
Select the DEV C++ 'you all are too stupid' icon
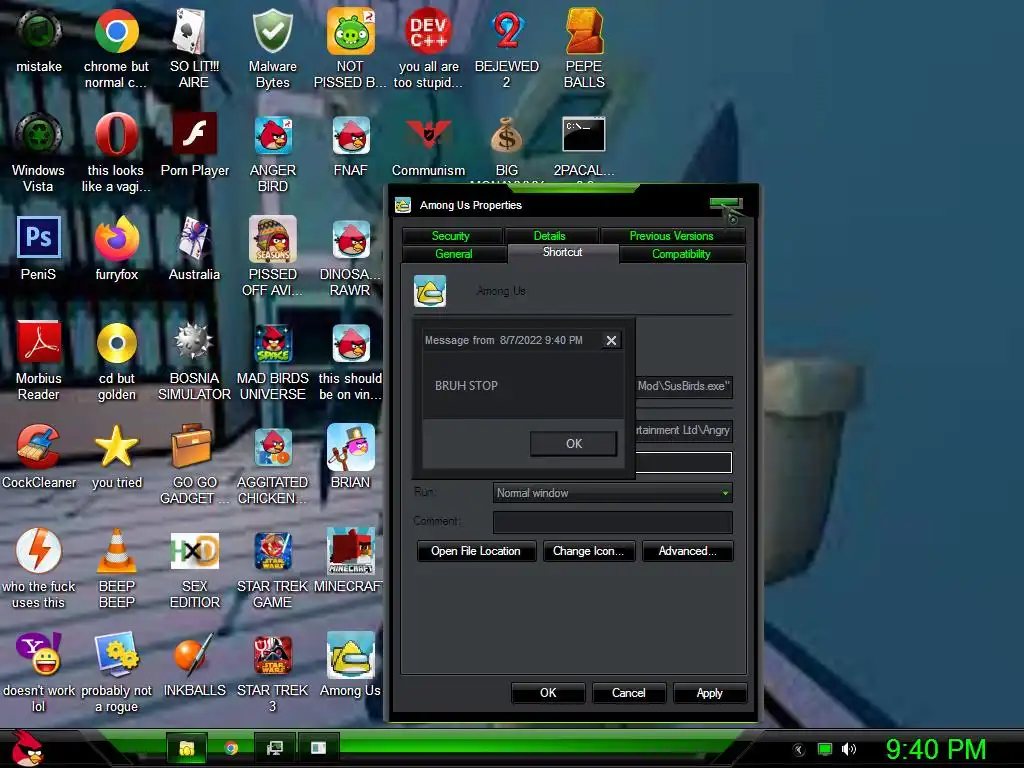pos(428,31)
